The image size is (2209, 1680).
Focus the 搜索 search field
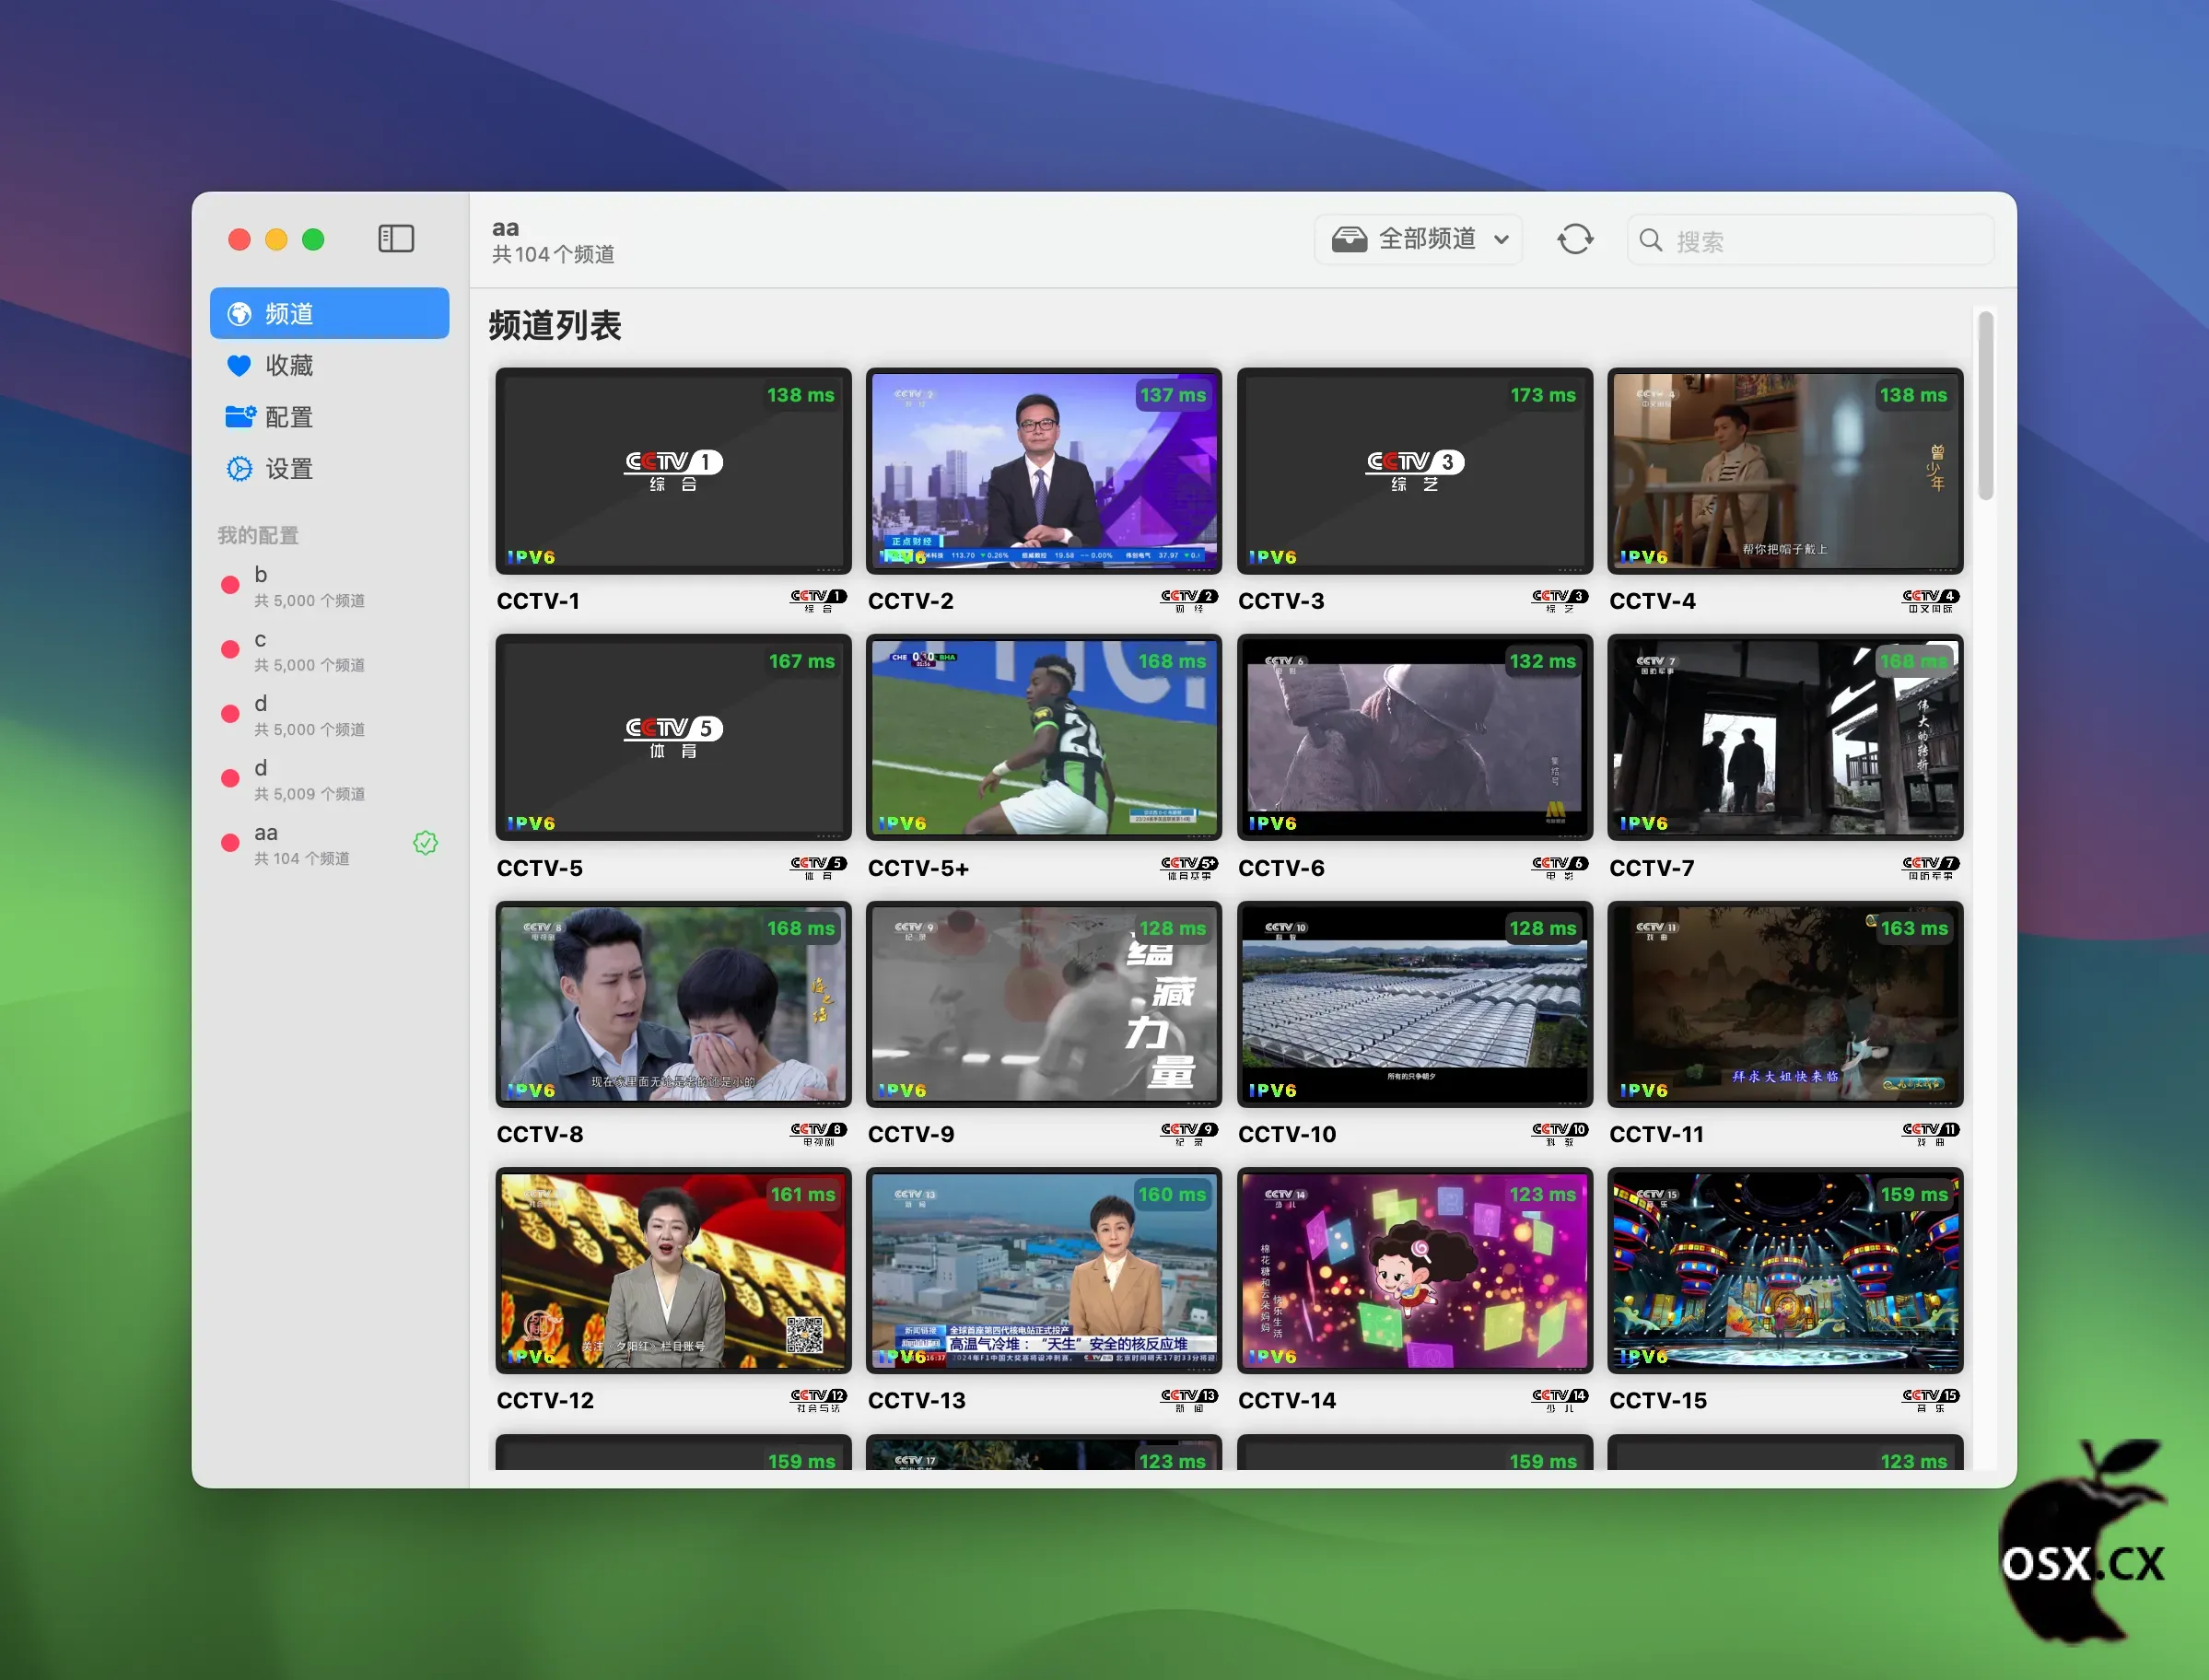click(x=1810, y=240)
